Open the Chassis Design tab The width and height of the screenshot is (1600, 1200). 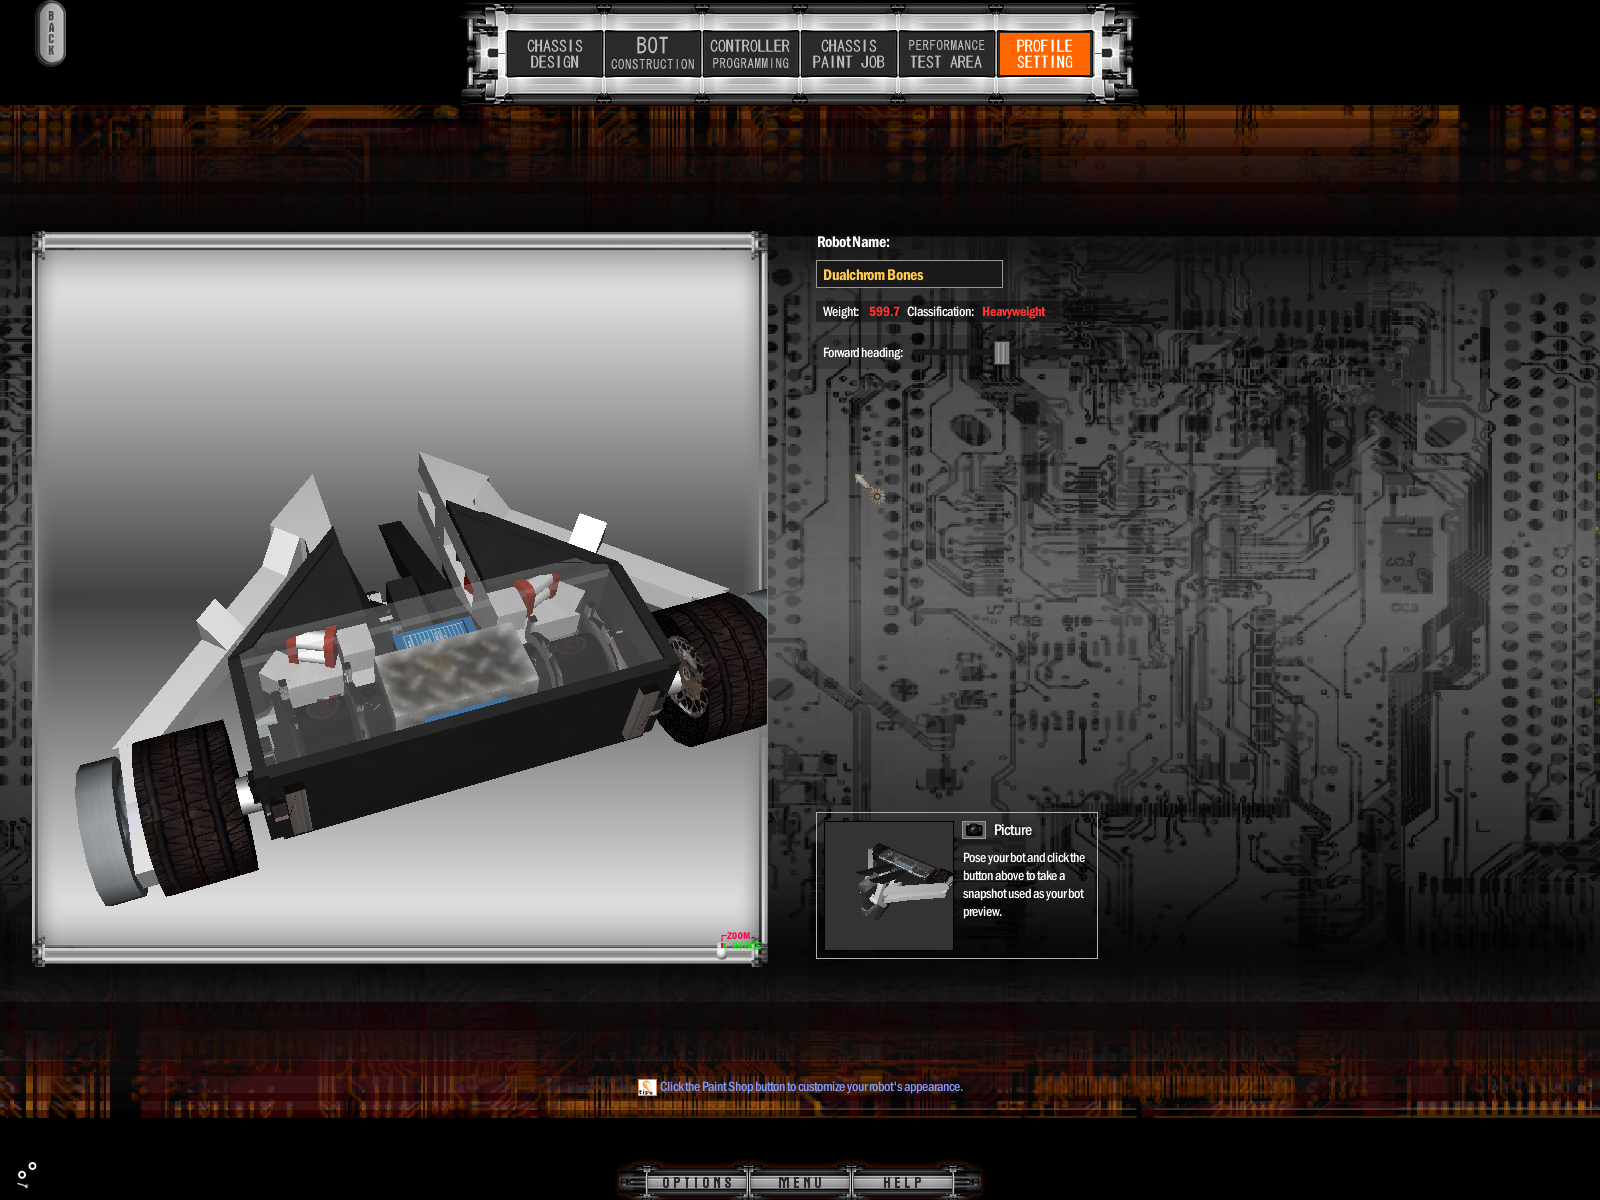coord(554,54)
